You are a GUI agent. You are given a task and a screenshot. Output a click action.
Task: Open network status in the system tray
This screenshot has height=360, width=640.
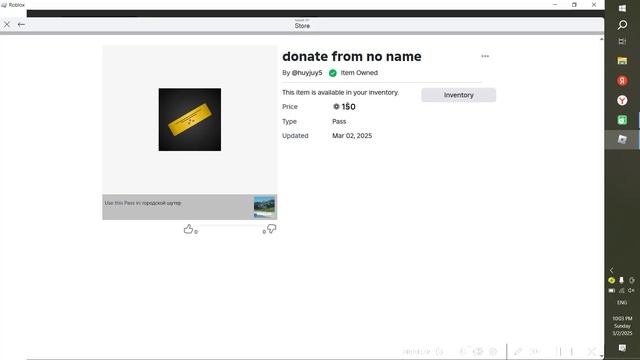pyautogui.click(x=622, y=291)
